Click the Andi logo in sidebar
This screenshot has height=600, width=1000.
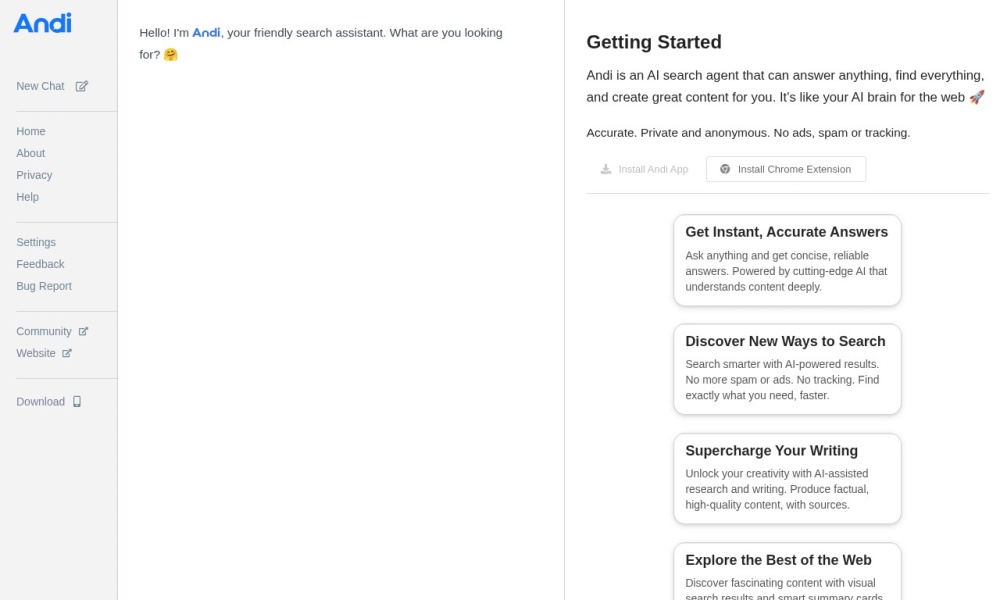(42, 23)
